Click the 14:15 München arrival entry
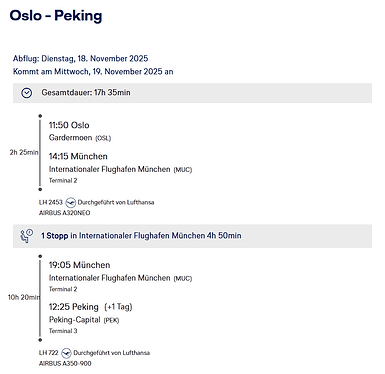 (x=78, y=156)
